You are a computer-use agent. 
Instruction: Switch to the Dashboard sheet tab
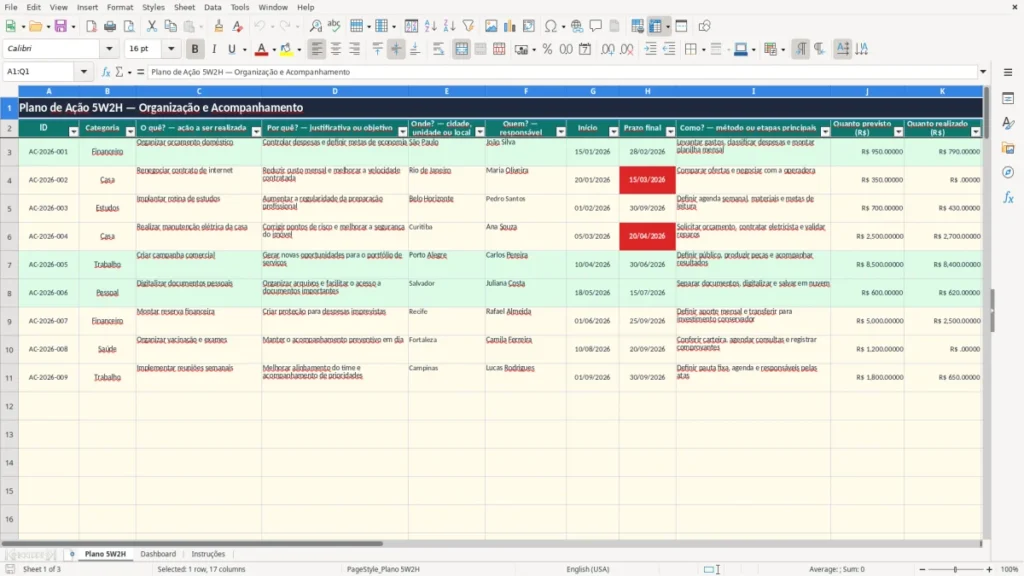click(x=158, y=554)
